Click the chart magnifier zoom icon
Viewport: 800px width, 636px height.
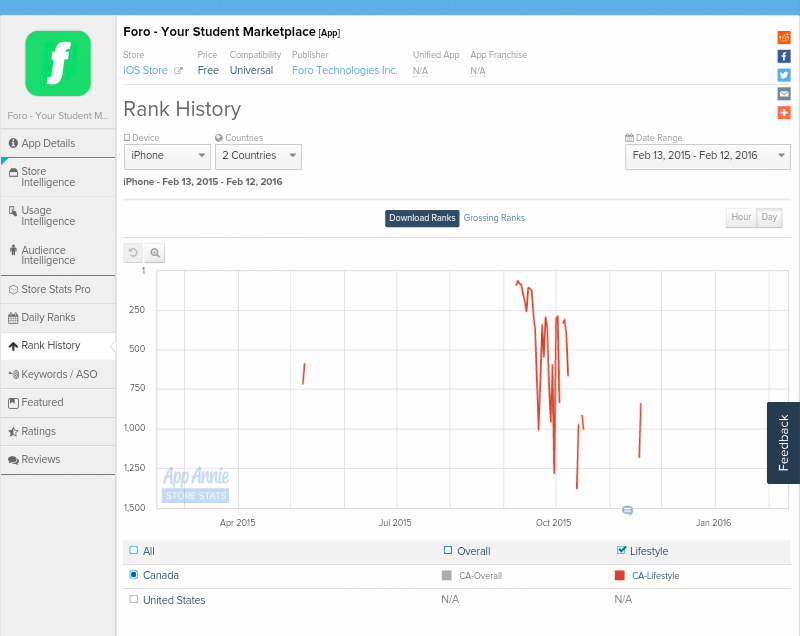(x=155, y=252)
